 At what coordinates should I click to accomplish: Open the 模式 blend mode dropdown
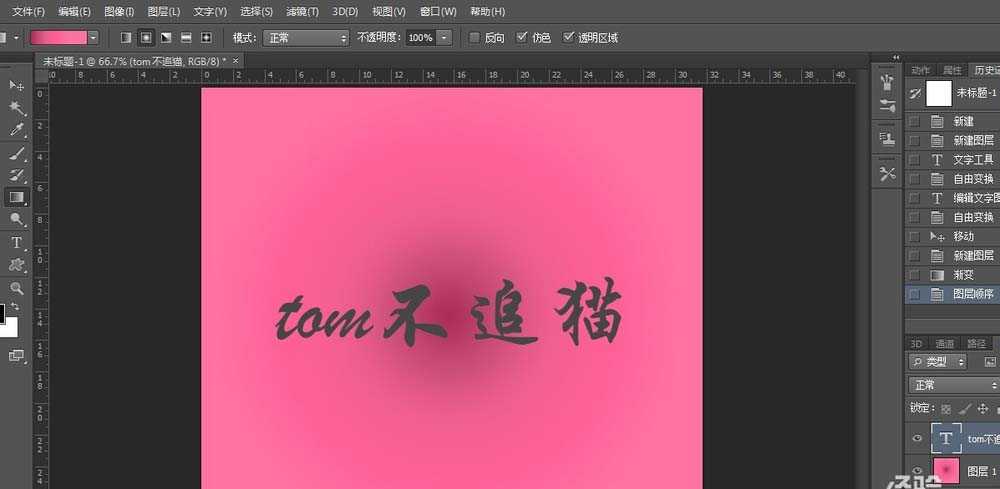(x=305, y=38)
